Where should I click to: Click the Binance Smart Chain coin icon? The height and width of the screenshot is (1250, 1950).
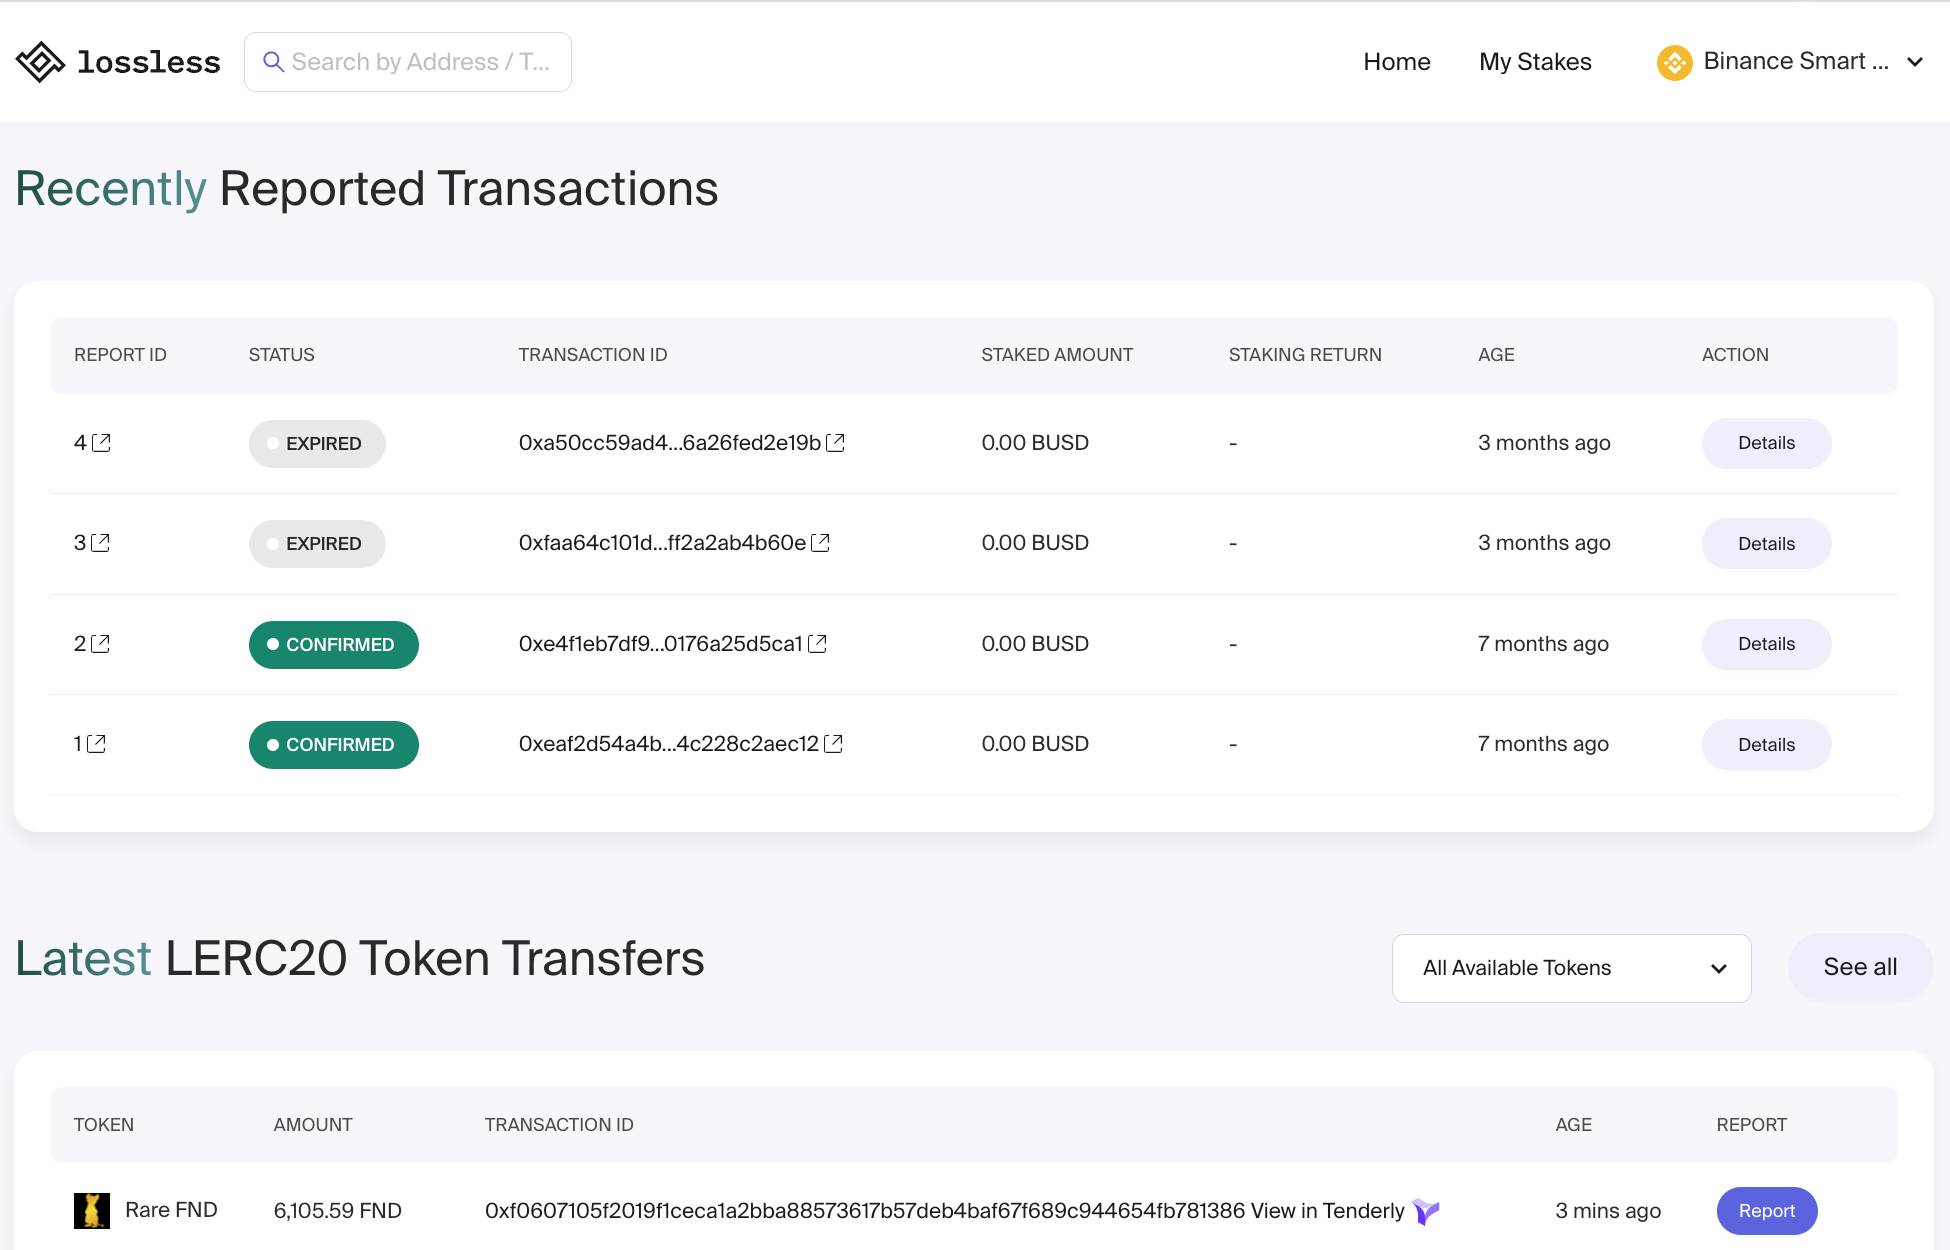click(1674, 62)
